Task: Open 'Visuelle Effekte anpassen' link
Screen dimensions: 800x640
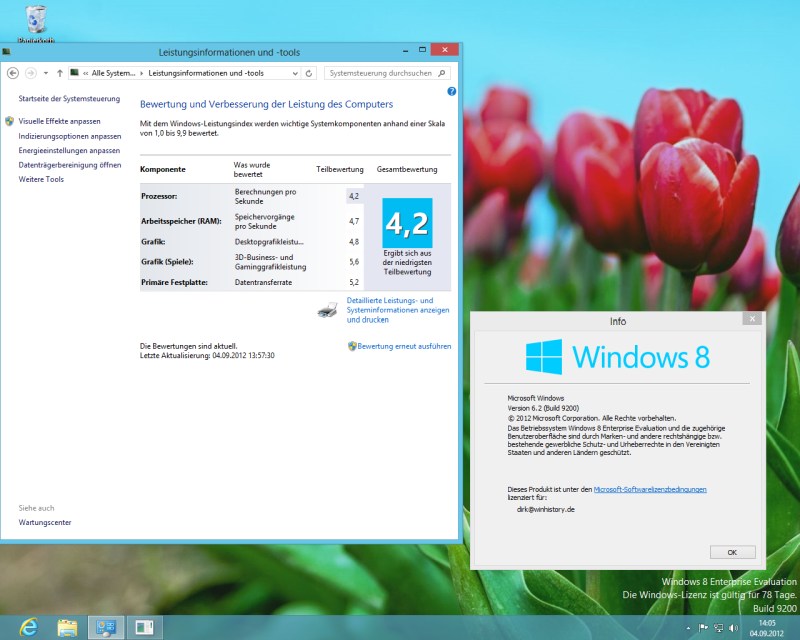Action: pyautogui.click(x=59, y=121)
